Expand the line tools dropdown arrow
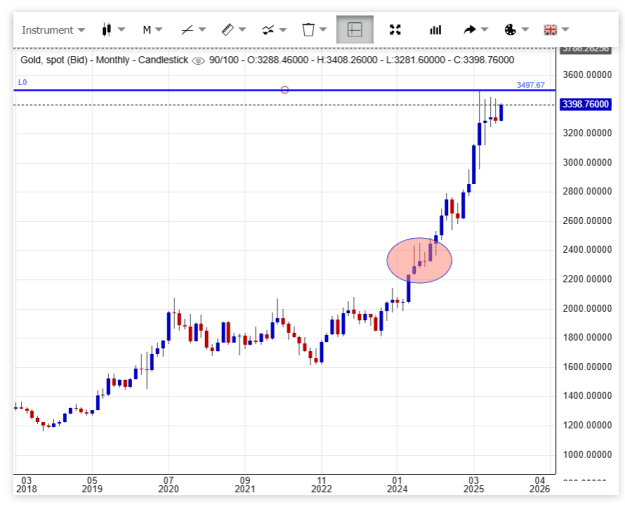The image size is (625, 507). tap(202, 29)
